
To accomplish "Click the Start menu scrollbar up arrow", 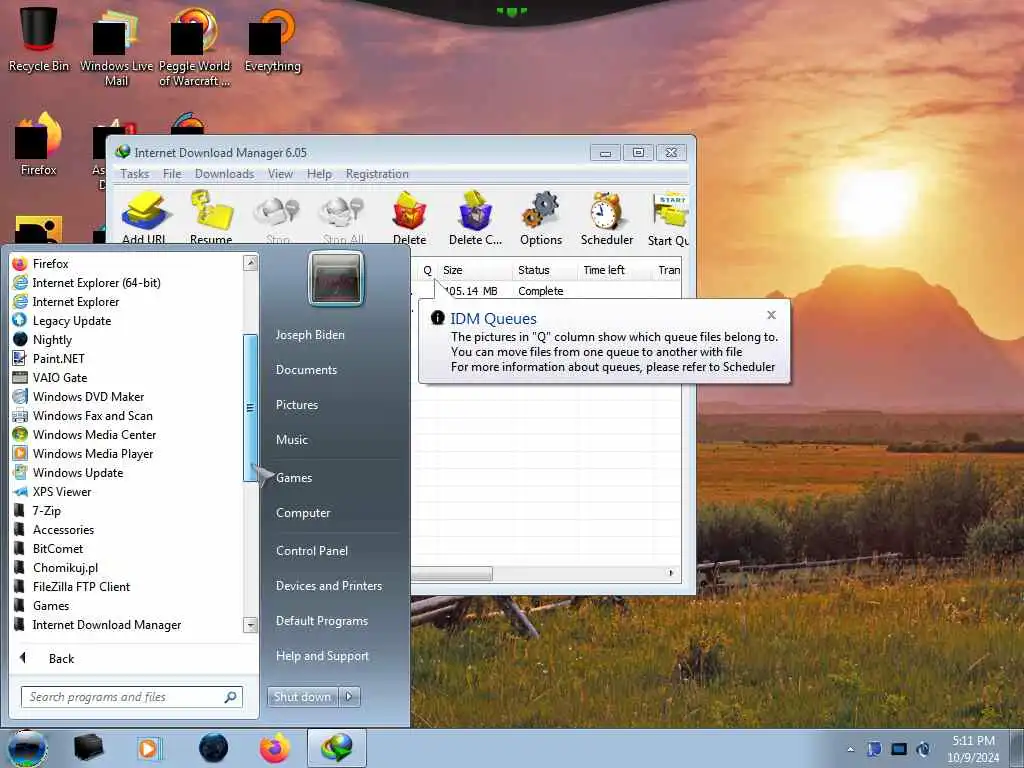I will (250, 263).
